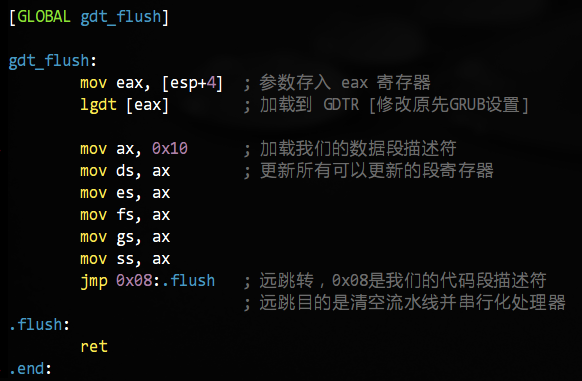Viewport: 582px width, 381px height.
Task: Place cursor on mov ss, ax line
Action: point(125,259)
